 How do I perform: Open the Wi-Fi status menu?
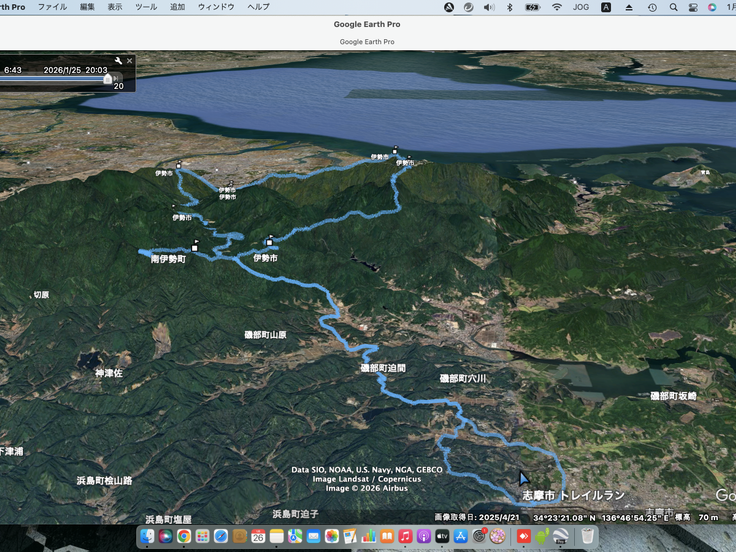pos(557,7)
